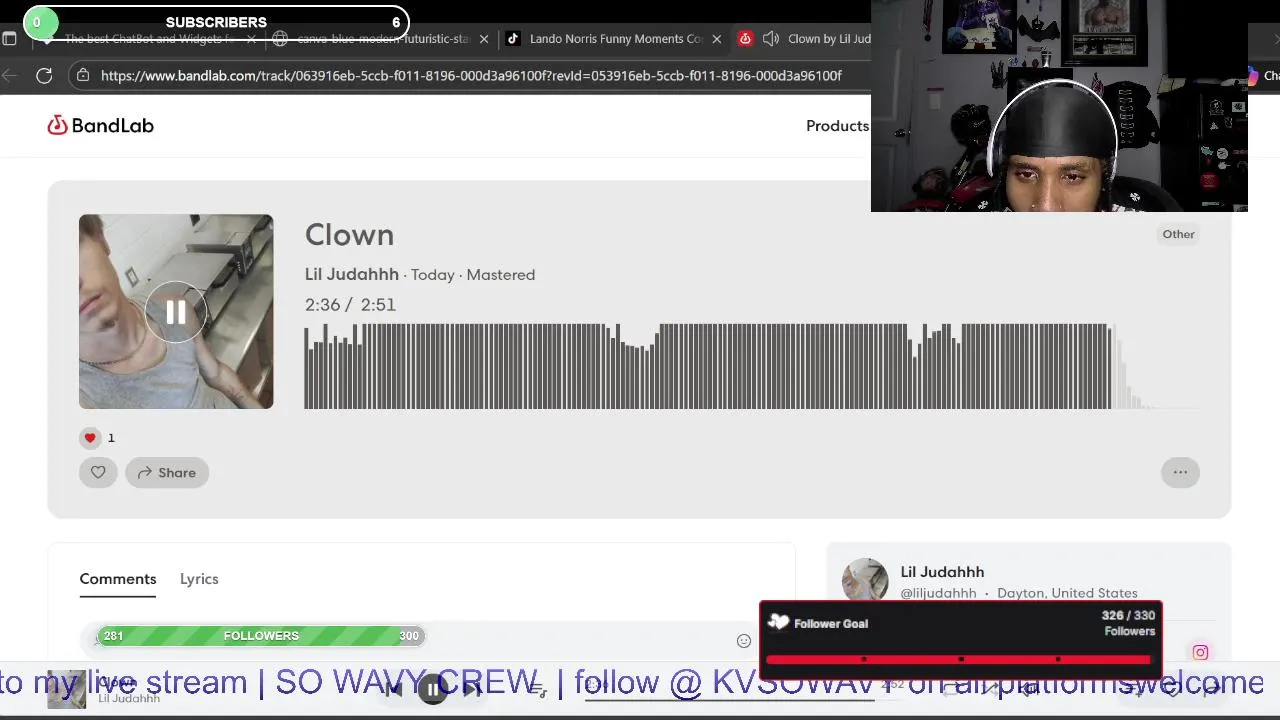
Task: Click the 'Mastered' label text
Action: pyautogui.click(x=501, y=274)
